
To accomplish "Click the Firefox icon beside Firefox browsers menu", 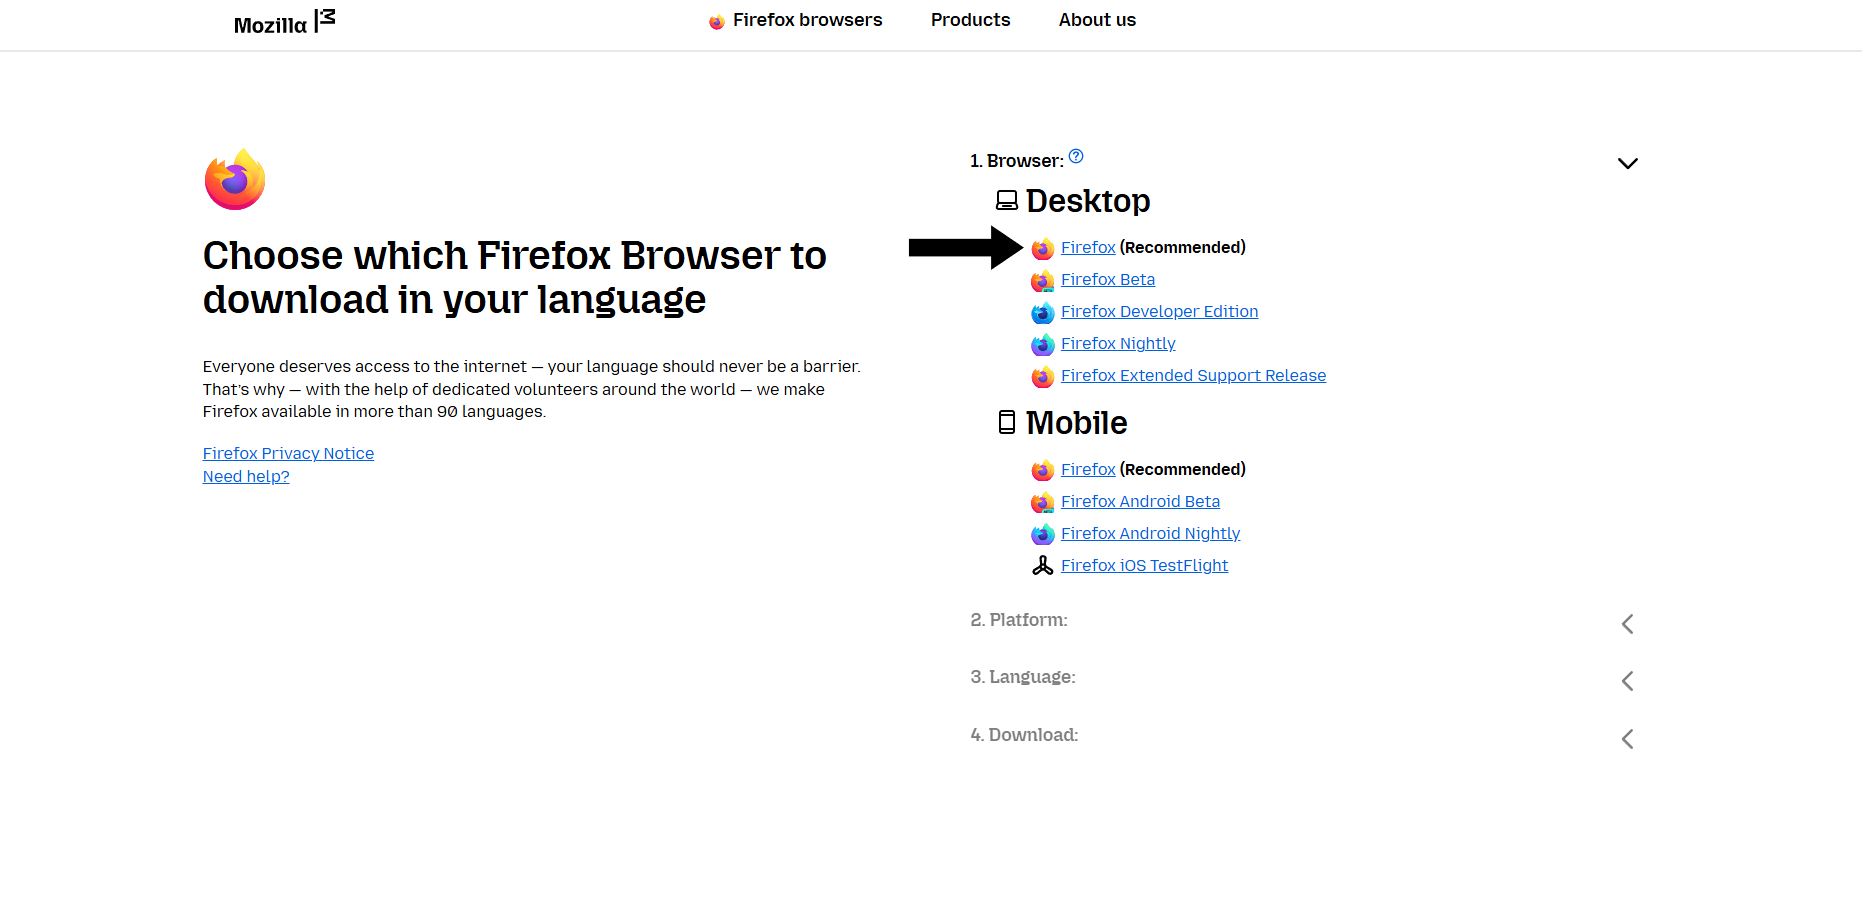I will 716,22.
